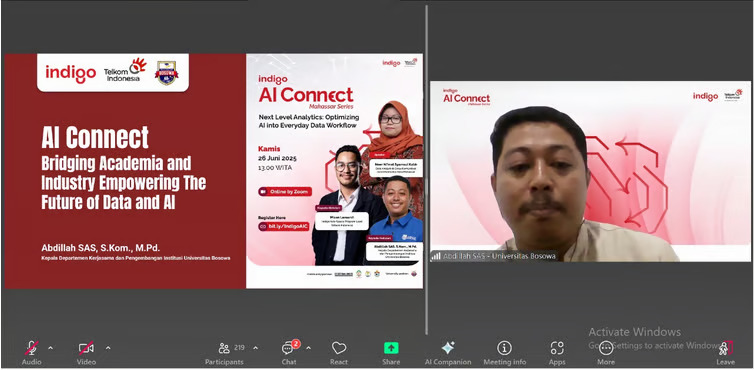Click the divider handle between share and video
This screenshot has height=370, width=754.
(426, 169)
